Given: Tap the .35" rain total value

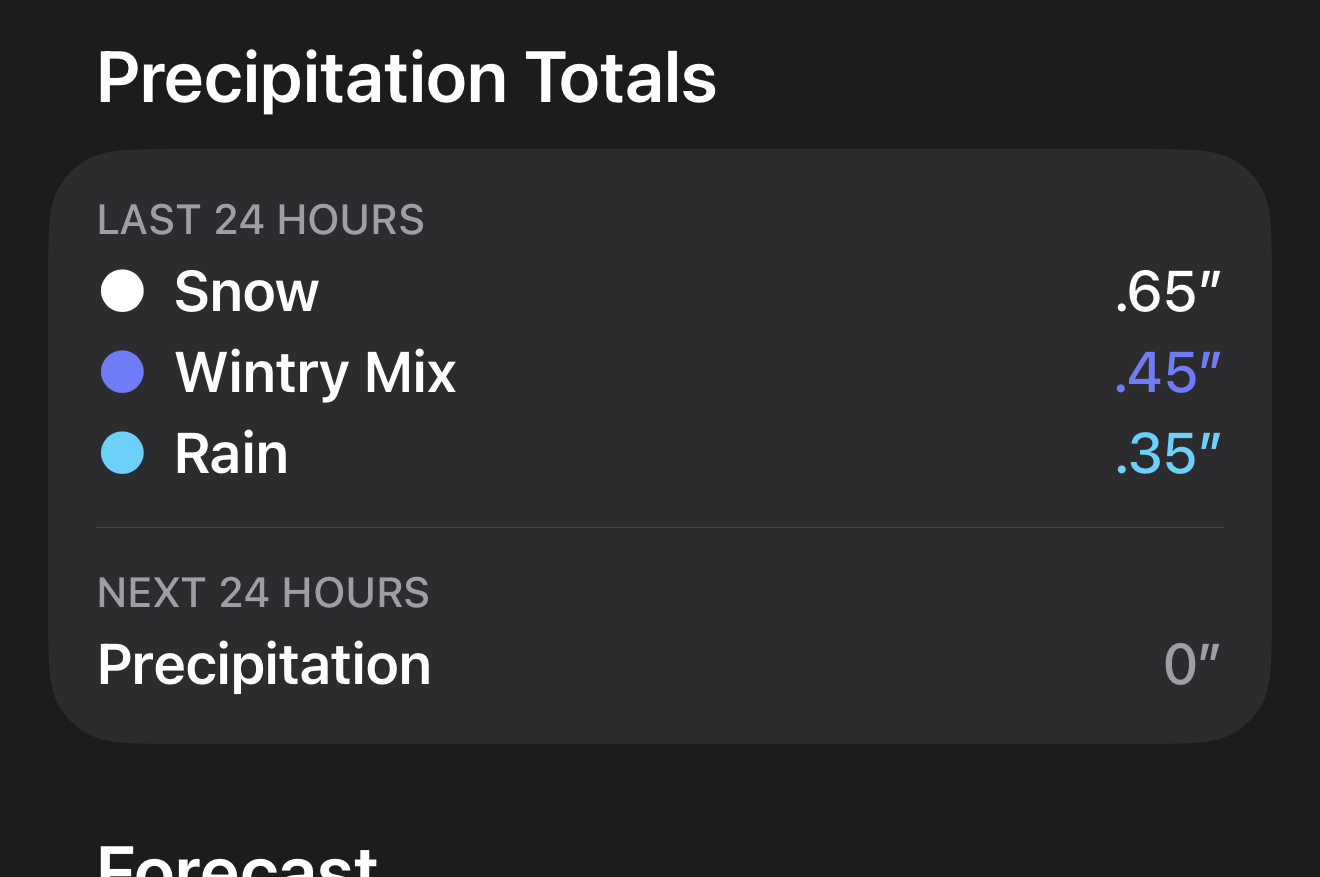Looking at the screenshot, I should pos(1168,454).
